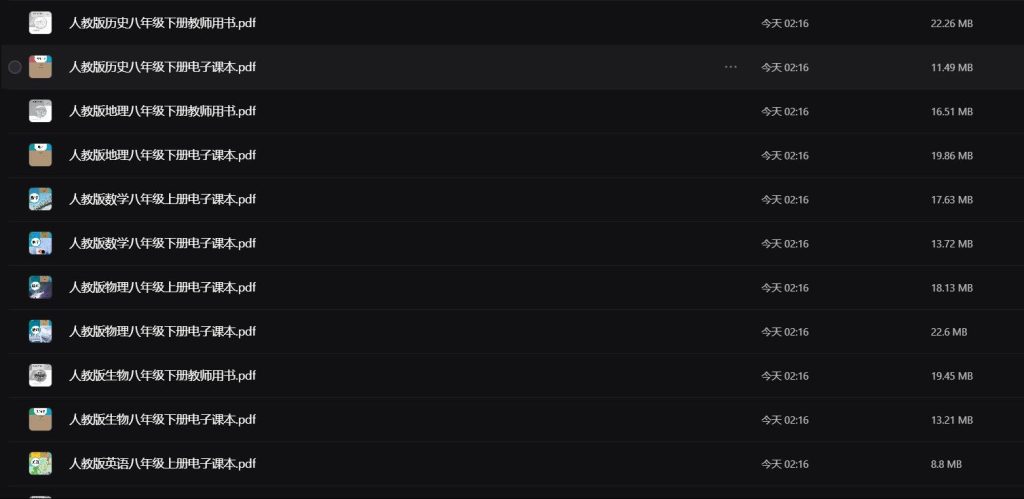Click thumbnail icon of 人教版历史八年级下册教师用书.pdf

coord(40,23)
